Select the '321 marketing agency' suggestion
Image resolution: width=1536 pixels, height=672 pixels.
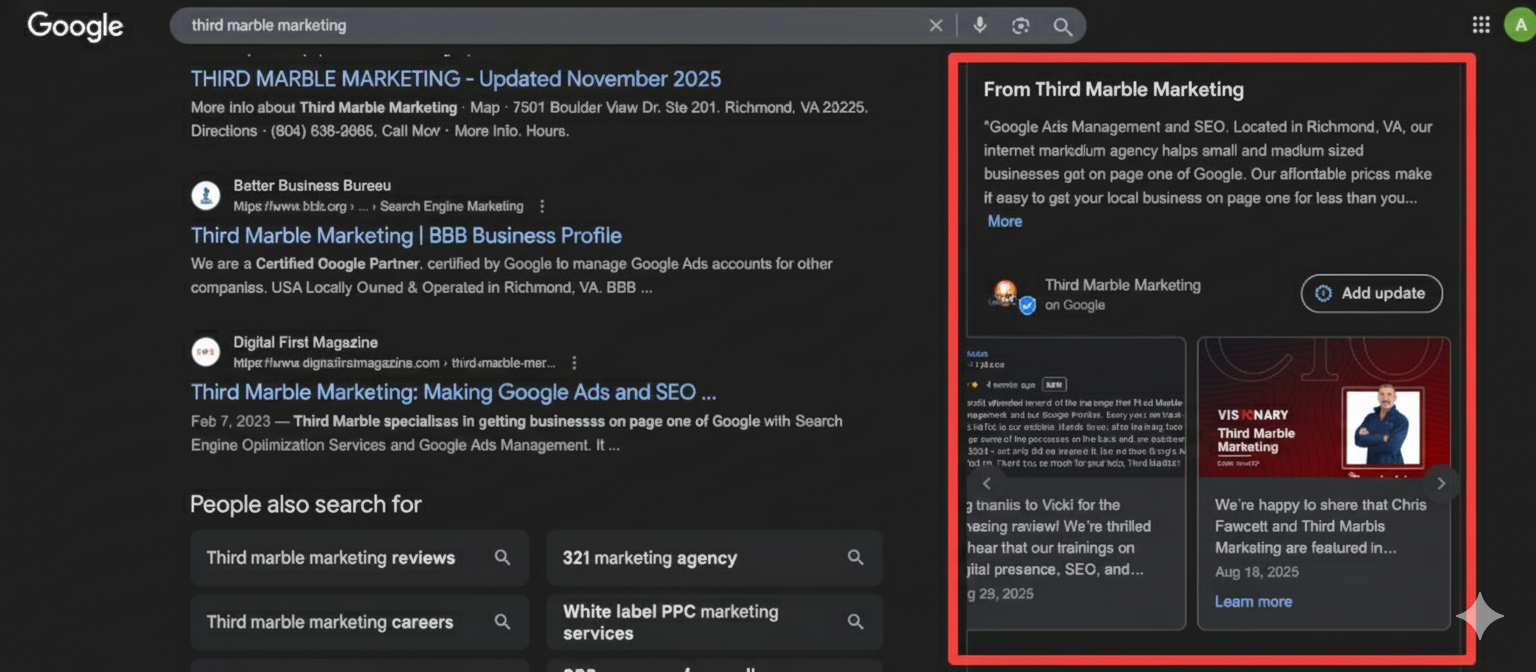click(714, 558)
